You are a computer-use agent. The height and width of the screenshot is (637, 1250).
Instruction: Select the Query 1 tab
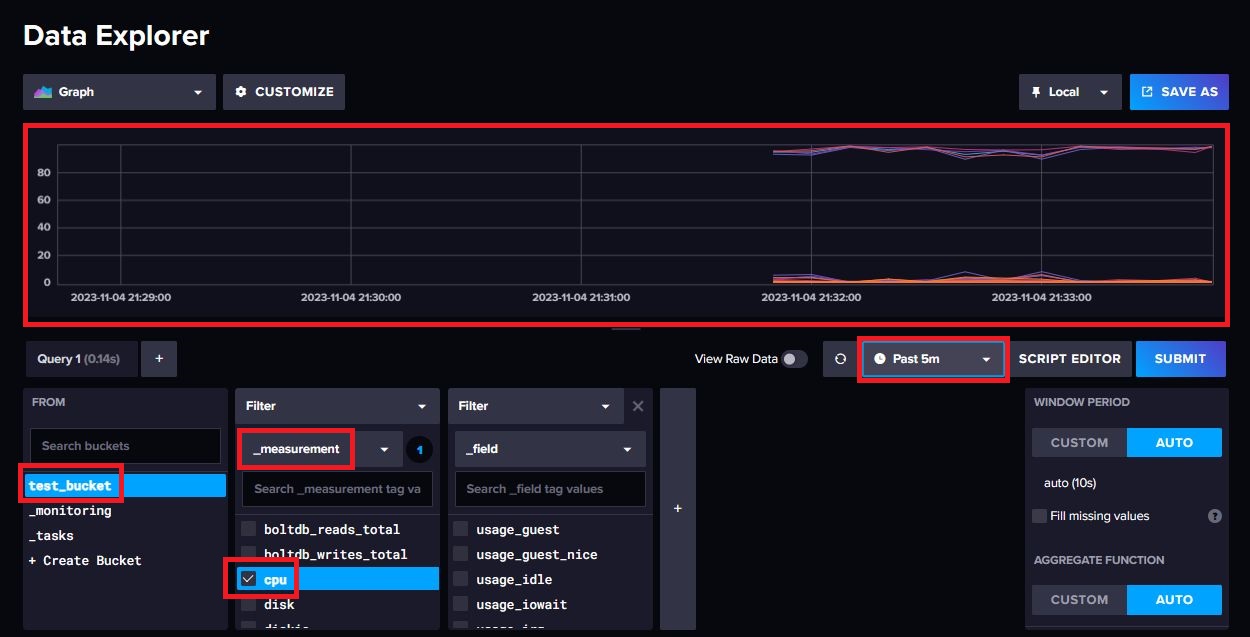coord(81,358)
